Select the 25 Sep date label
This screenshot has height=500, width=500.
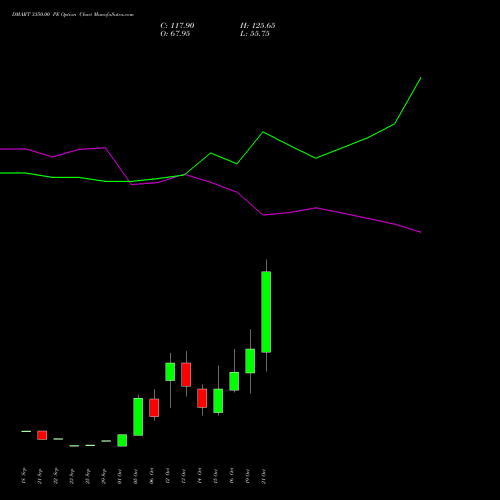pyautogui.click(x=88, y=476)
